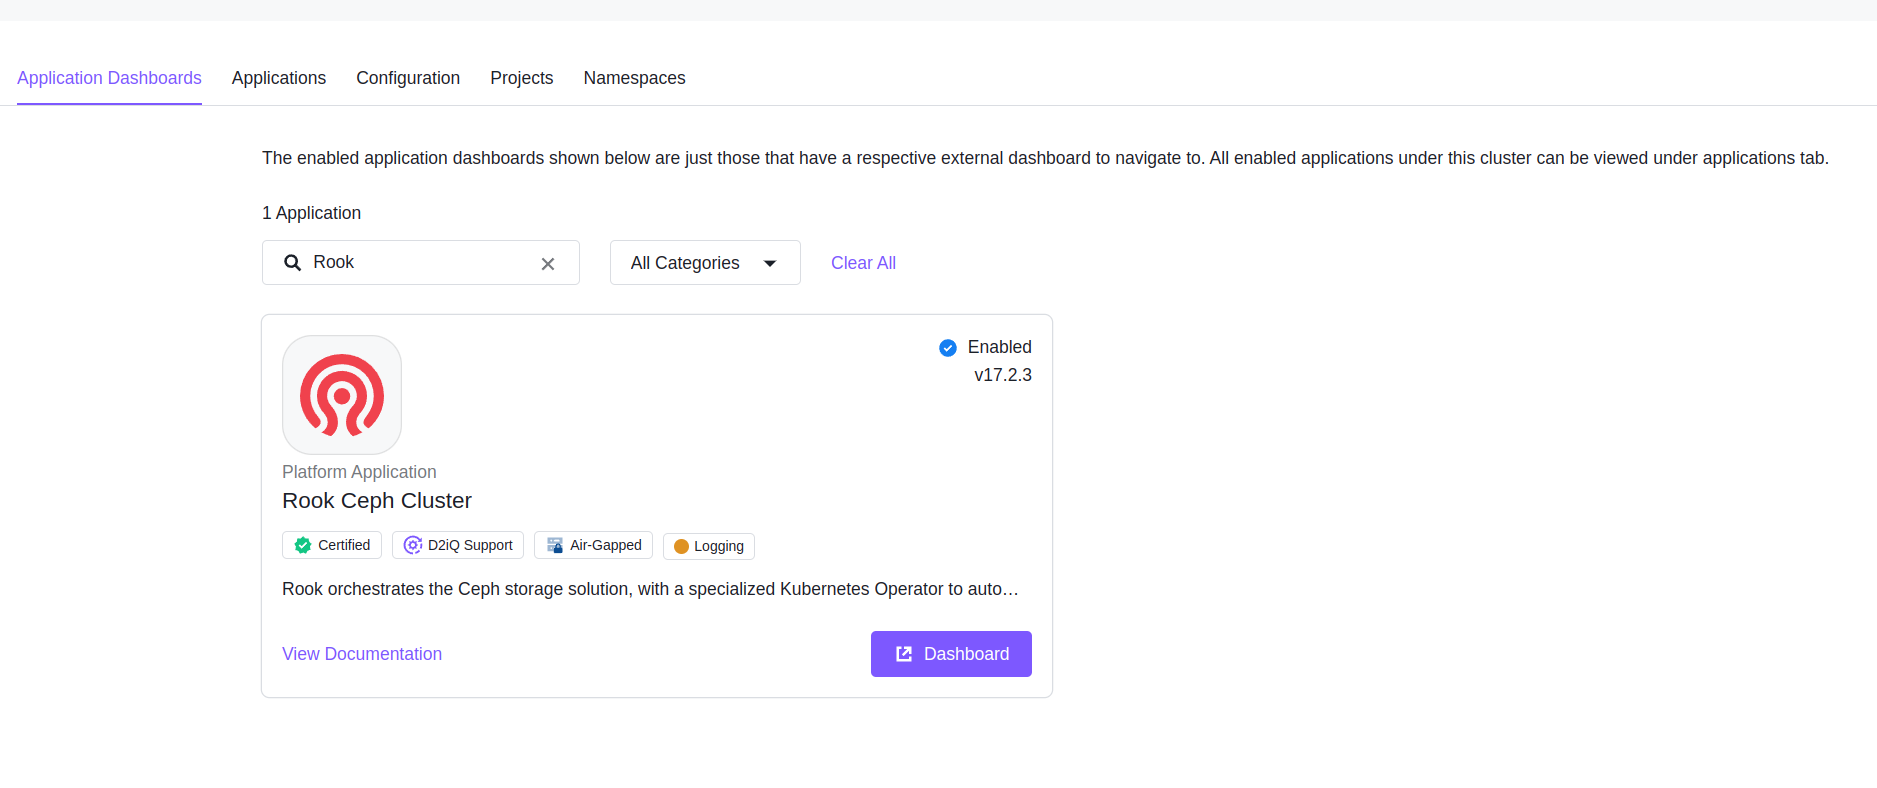Image resolution: width=1877 pixels, height=788 pixels.
Task: Open the View Documentation link
Action: [x=362, y=654]
